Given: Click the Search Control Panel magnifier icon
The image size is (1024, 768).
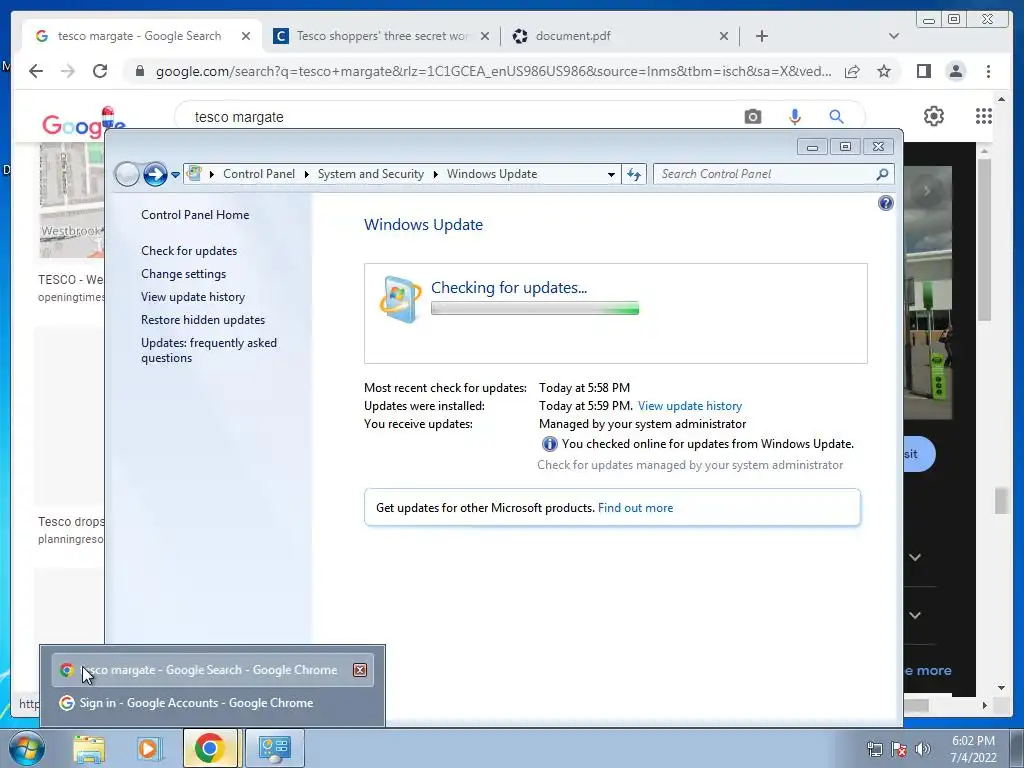Looking at the screenshot, I should [x=882, y=174].
